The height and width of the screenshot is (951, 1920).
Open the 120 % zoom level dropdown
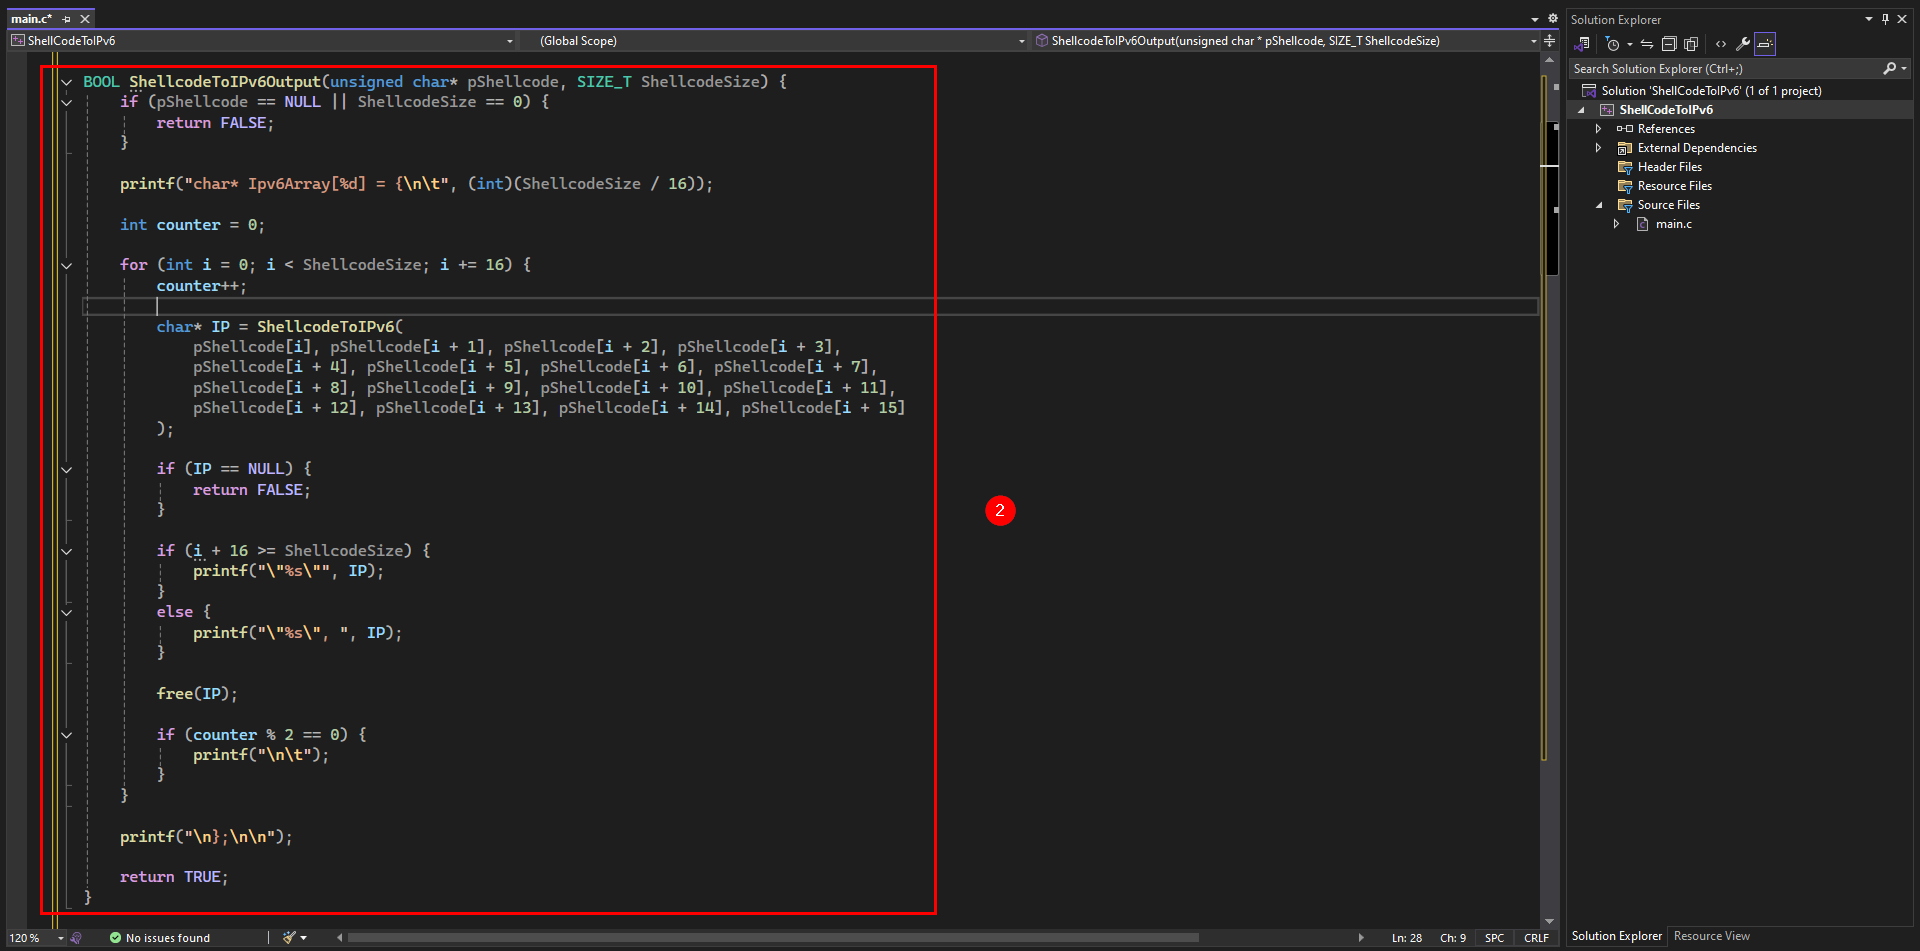[x=61, y=938]
